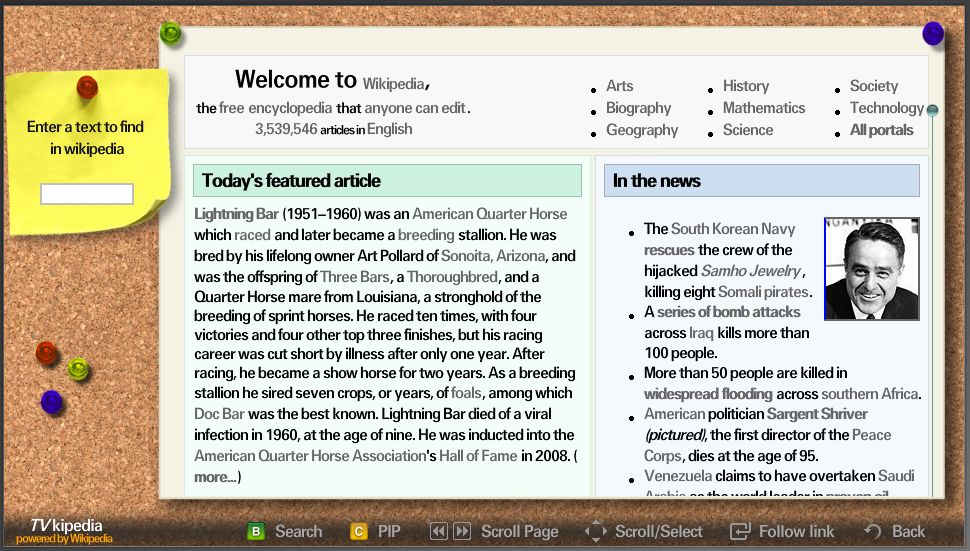
Task: Open the Biography portal
Action: (x=638, y=108)
